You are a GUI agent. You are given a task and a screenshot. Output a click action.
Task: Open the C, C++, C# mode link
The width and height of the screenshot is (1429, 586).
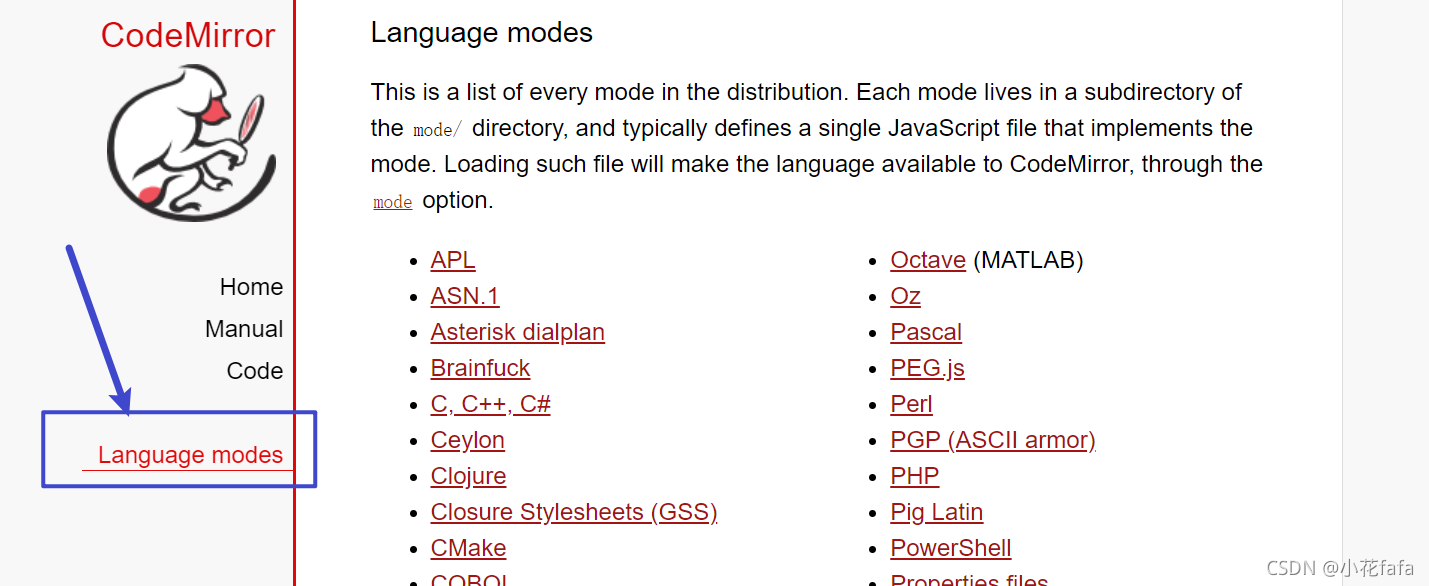[x=491, y=404]
